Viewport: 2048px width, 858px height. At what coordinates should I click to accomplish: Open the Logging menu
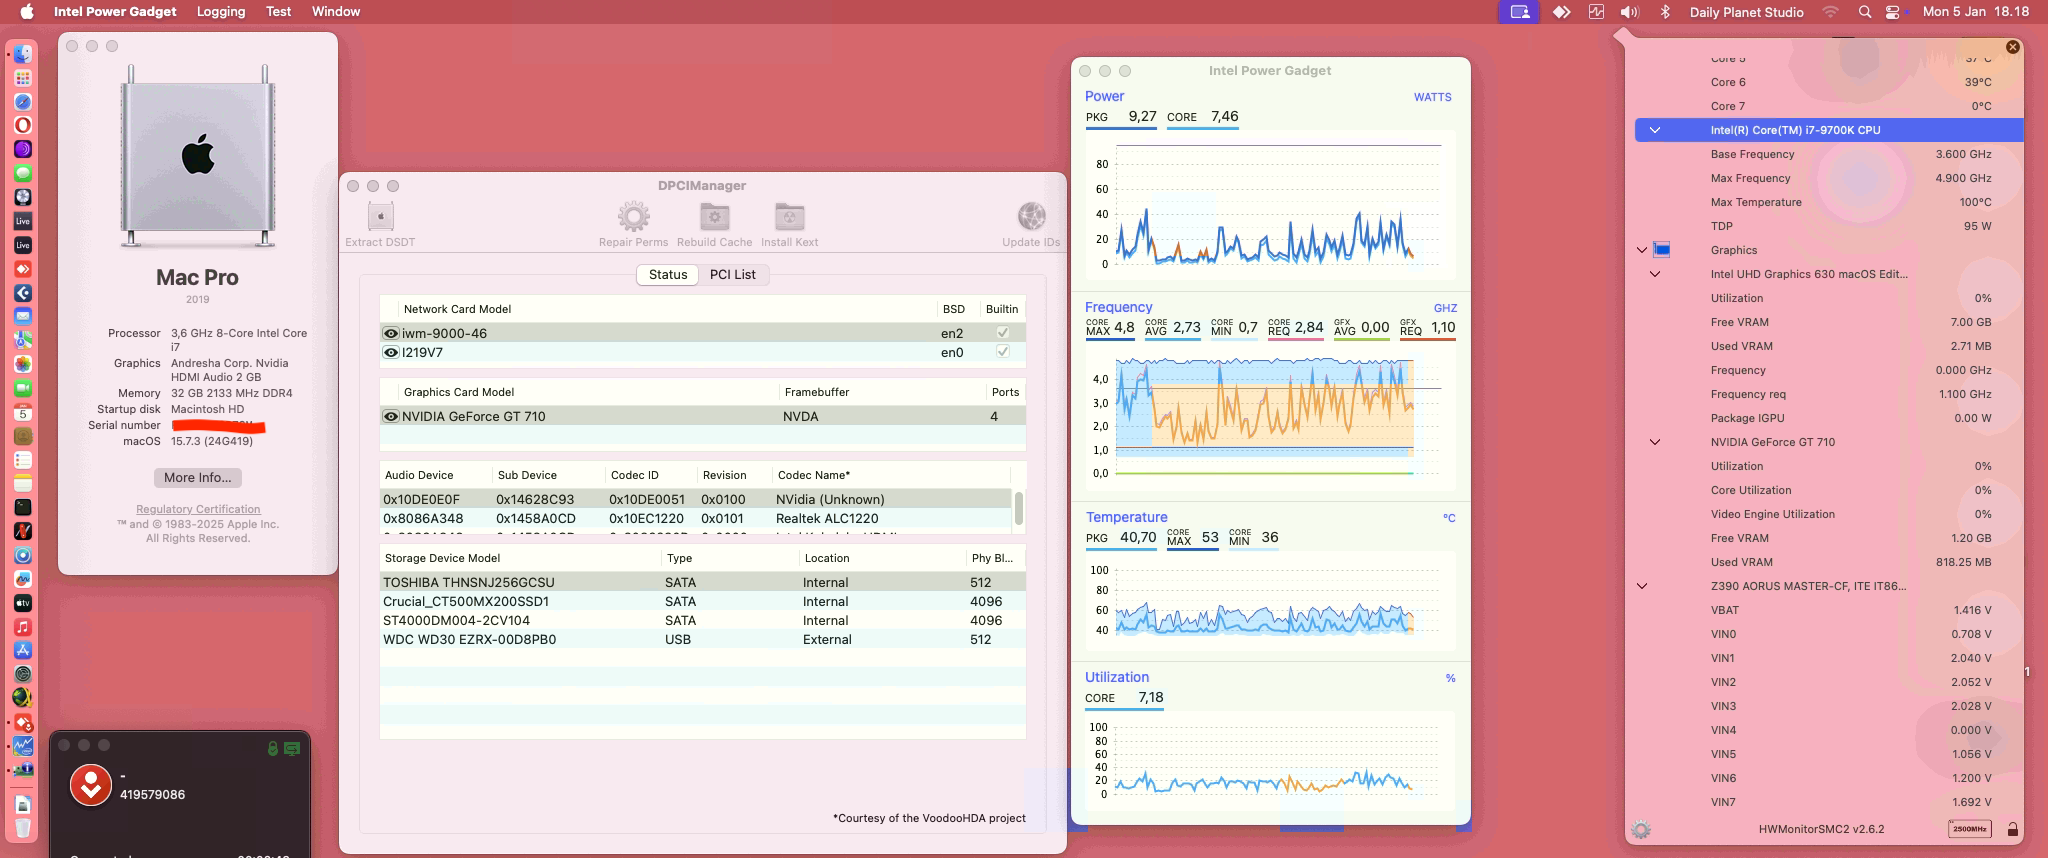pyautogui.click(x=221, y=12)
